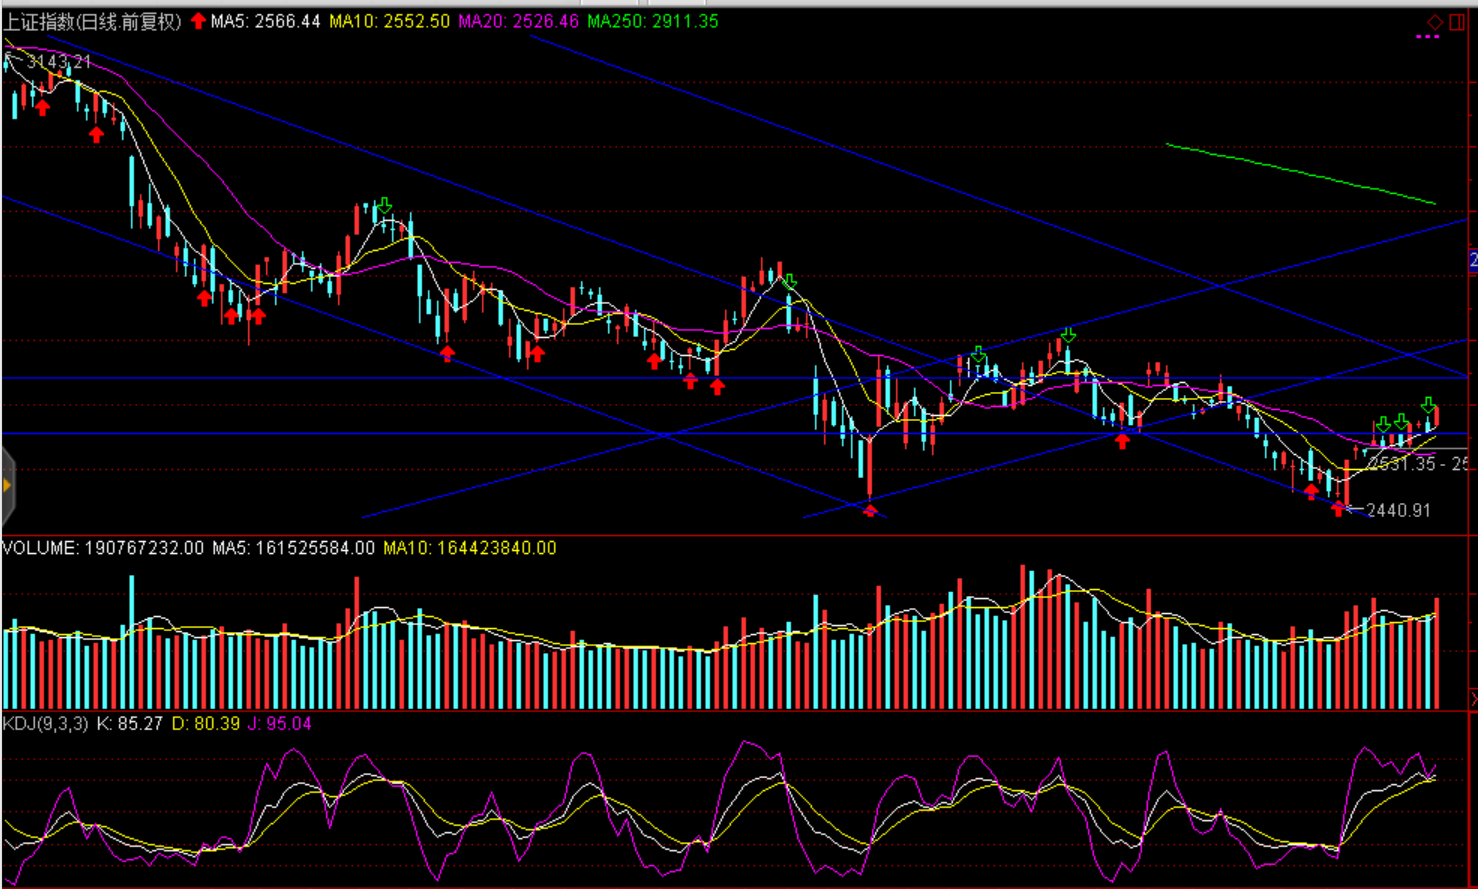Click the red split-panel icon at top right
The width and height of the screenshot is (1478, 889).
pos(1457,21)
